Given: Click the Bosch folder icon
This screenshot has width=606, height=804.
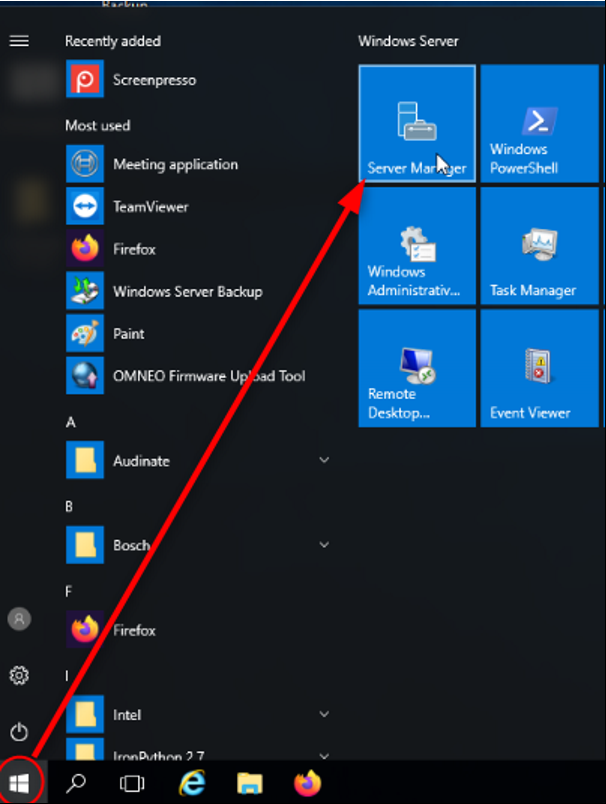Looking at the screenshot, I should [85, 545].
